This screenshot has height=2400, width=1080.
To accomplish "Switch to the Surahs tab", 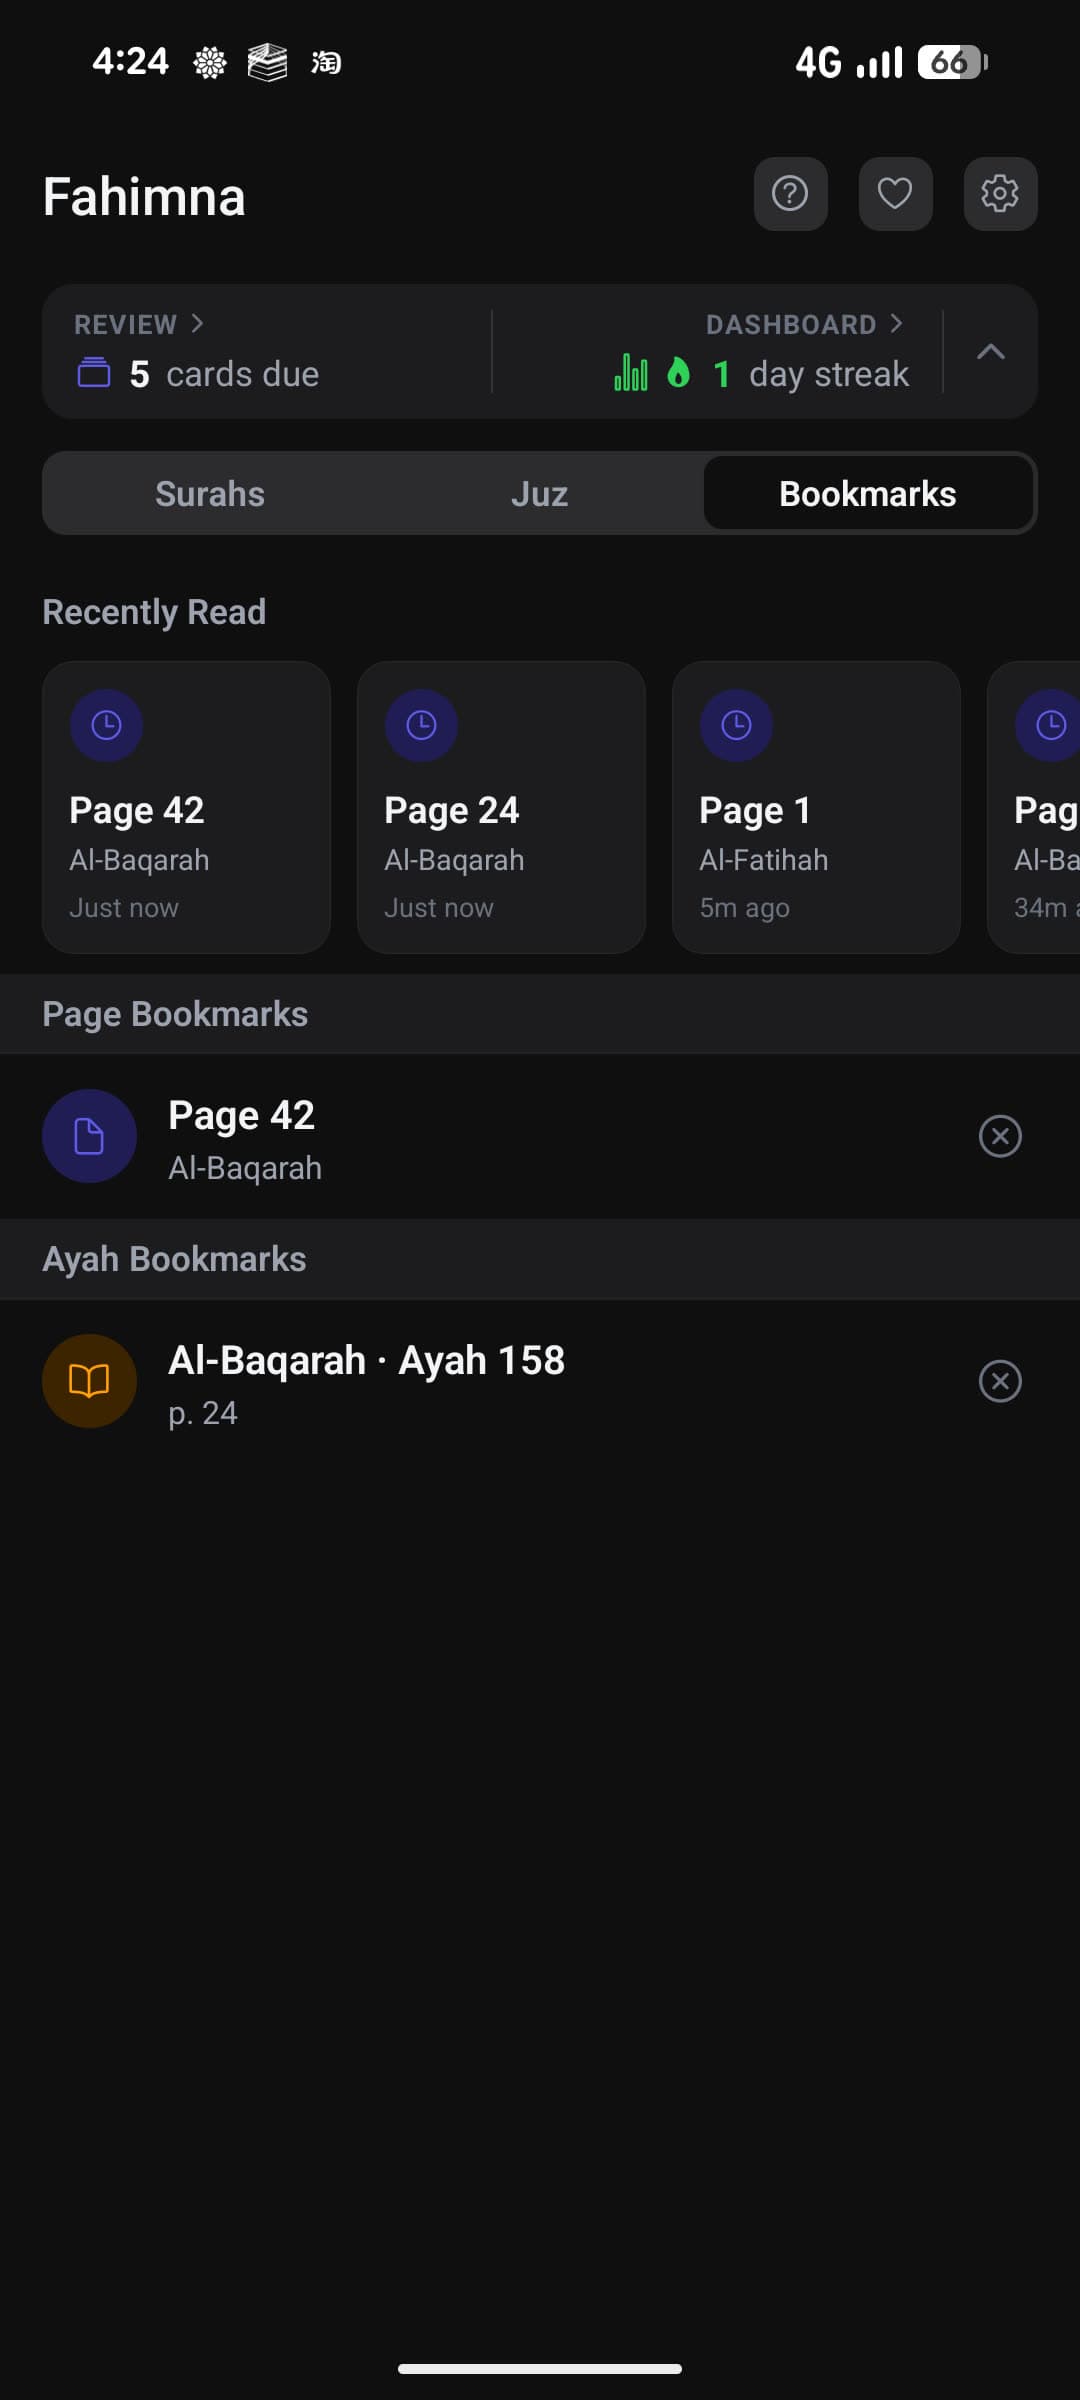I will 210,493.
